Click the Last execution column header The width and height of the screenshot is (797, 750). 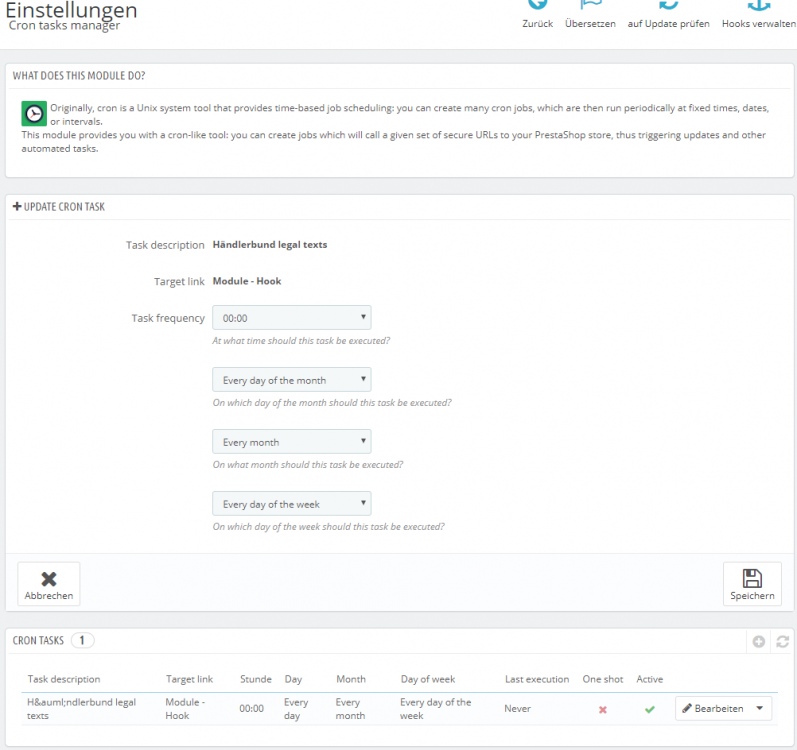pyautogui.click(x=537, y=679)
